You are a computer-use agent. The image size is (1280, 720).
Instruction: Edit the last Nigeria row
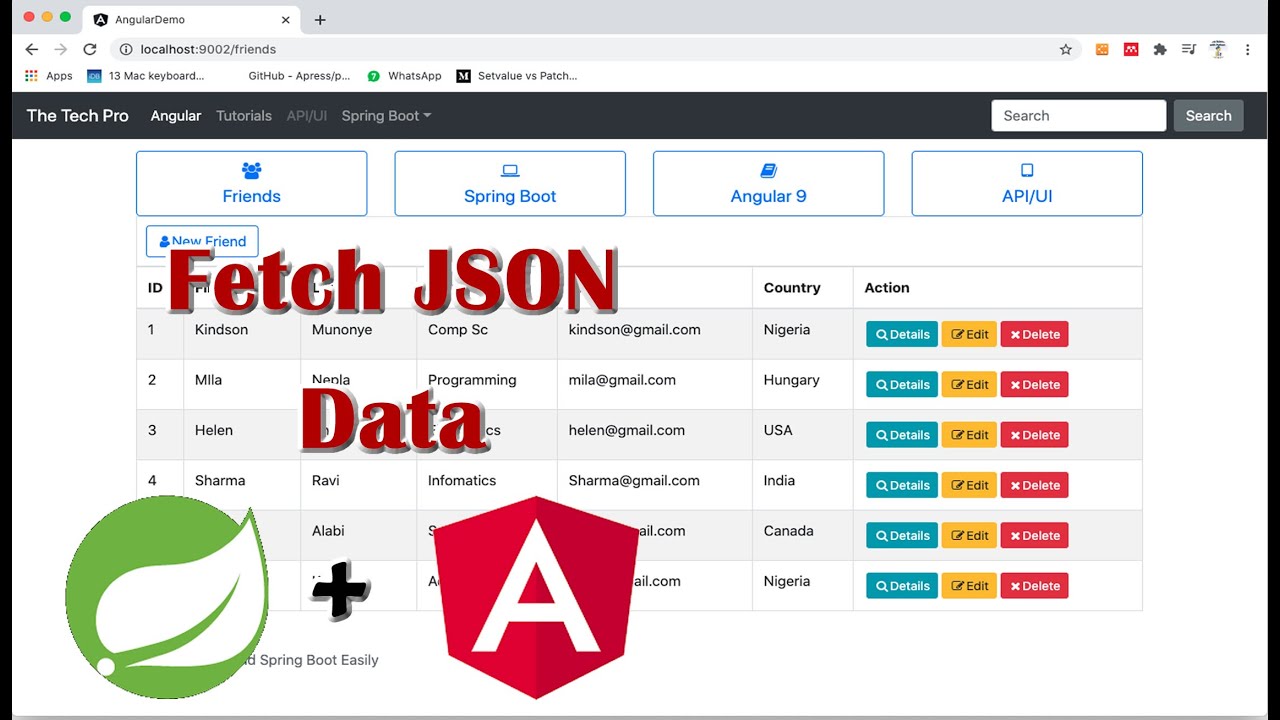[969, 586]
